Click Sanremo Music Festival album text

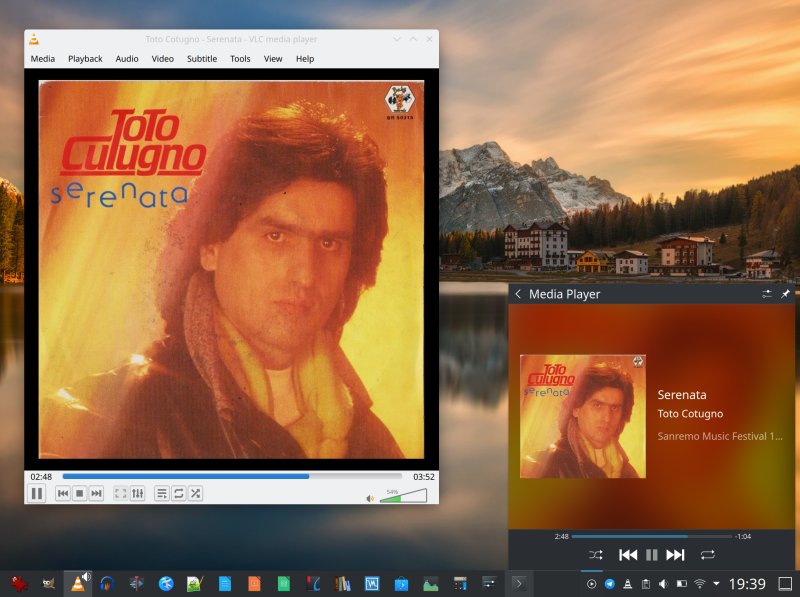[x=719, y=436]
